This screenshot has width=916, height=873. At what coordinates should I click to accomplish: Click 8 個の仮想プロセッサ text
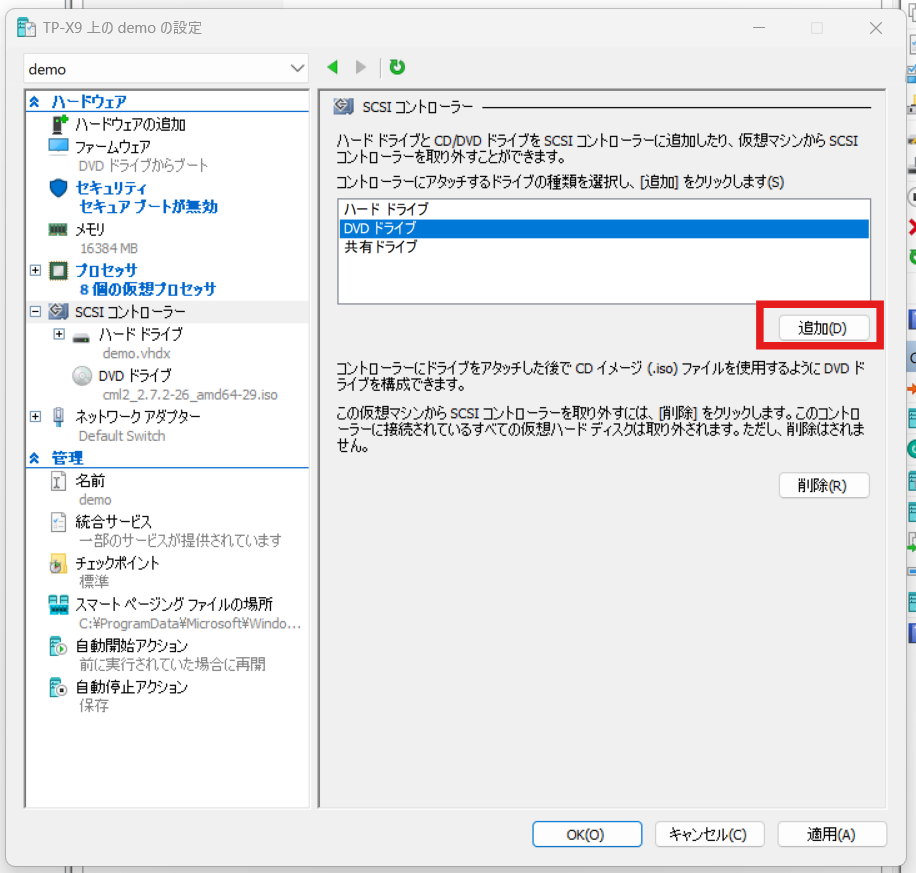coord(148,289)
